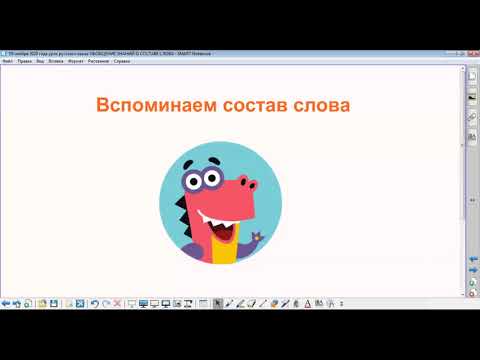This screenshot has height=360, width=480.
Task: Open the Вставка menu
Action: (x=56, y=61)
